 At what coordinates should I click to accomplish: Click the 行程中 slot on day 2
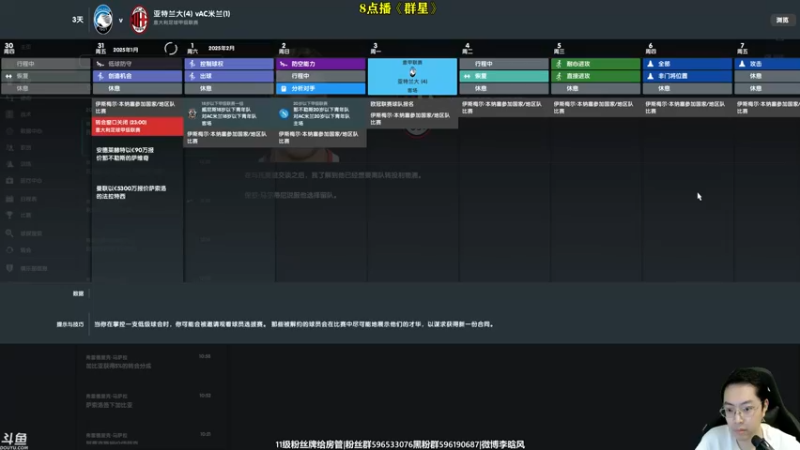point(321,76)
